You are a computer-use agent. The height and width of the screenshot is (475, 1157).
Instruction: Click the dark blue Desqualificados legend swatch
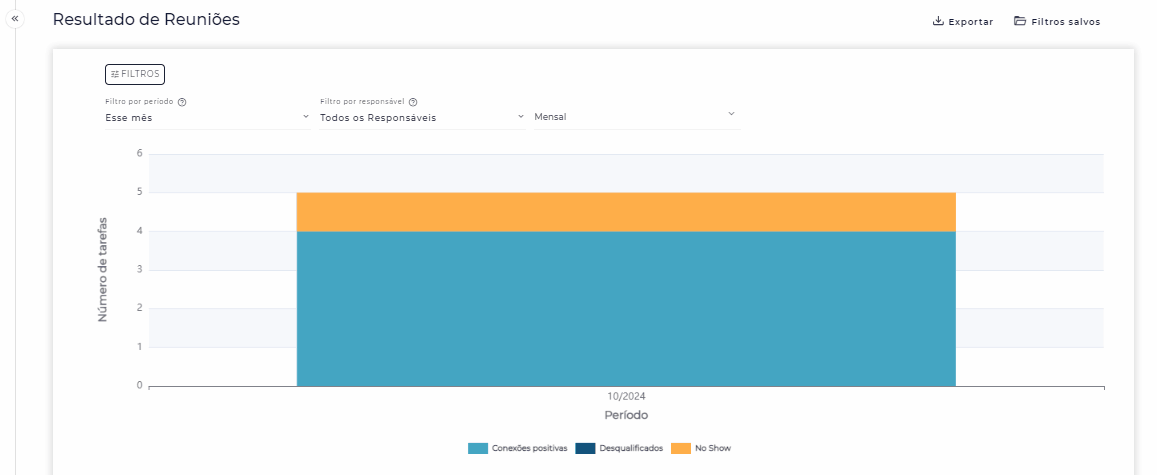point(585,448)
